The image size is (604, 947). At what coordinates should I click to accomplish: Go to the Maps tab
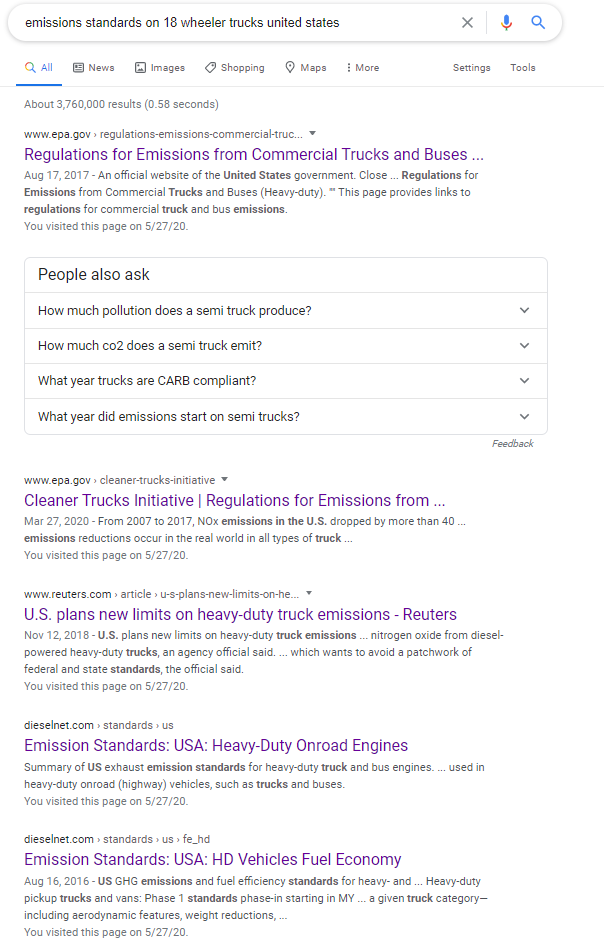pos(306,68)
